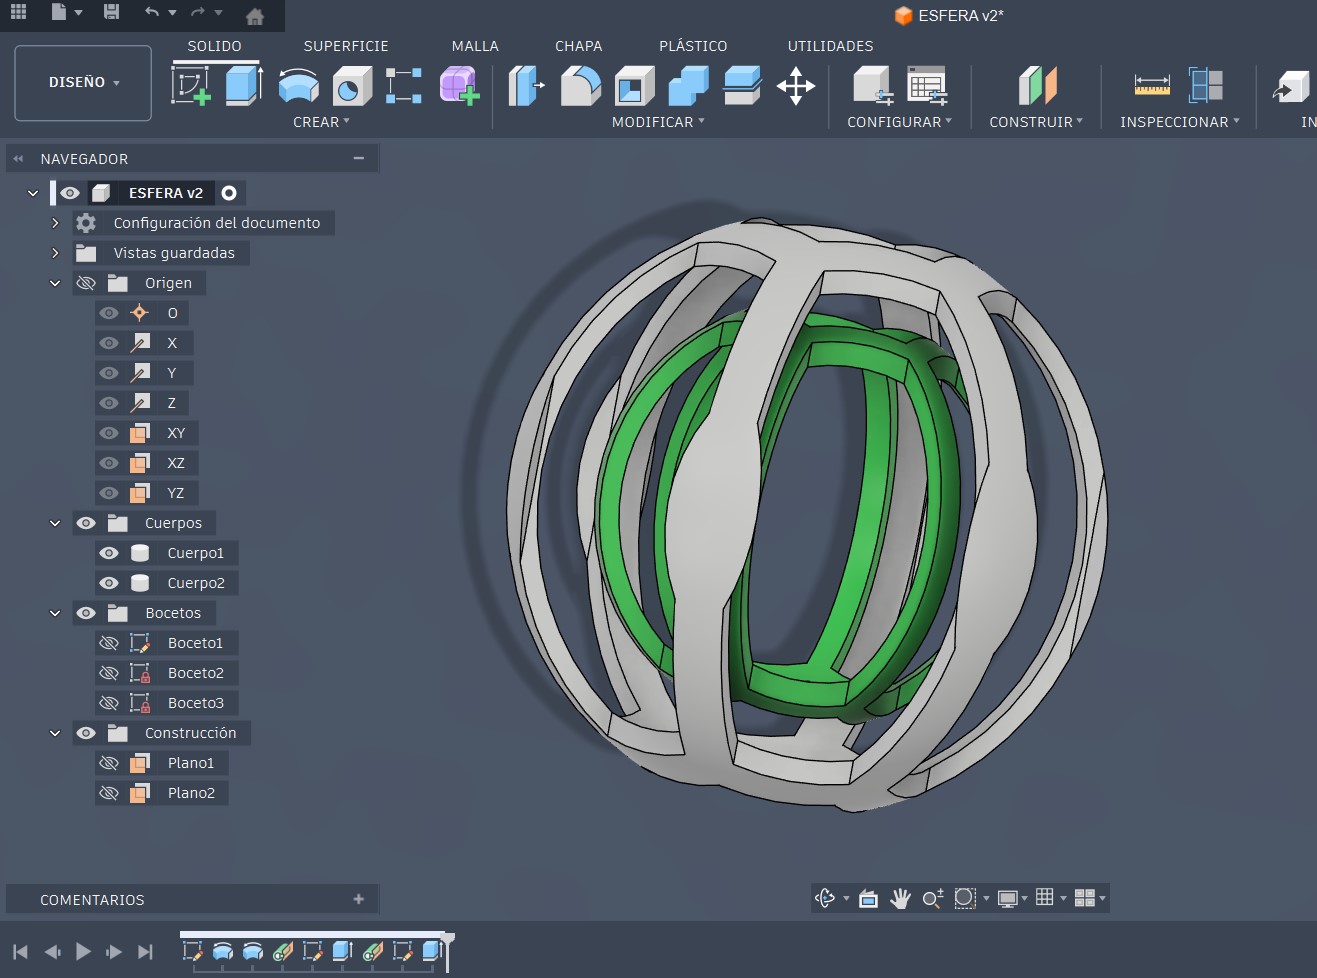Image resolution: width=1317 pixels, height=978 pixels.
Task: Show the Plano2 construction plane
Action: pyautogui.click(x=109, y=793)
